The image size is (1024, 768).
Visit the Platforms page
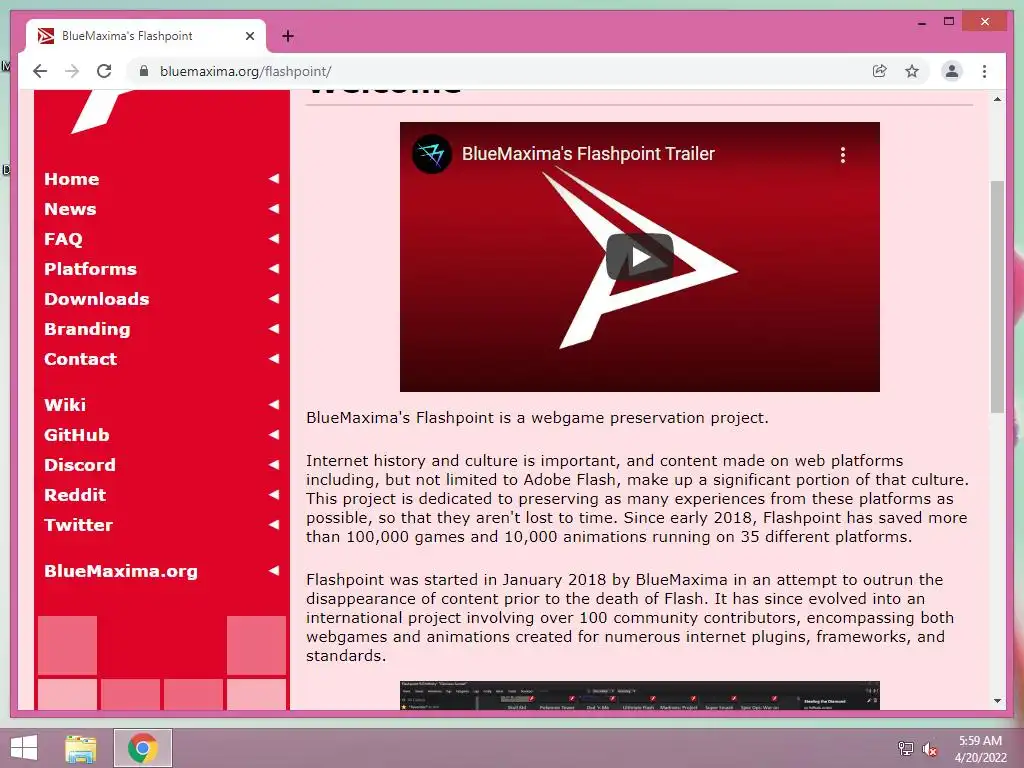tap(91, 269)
